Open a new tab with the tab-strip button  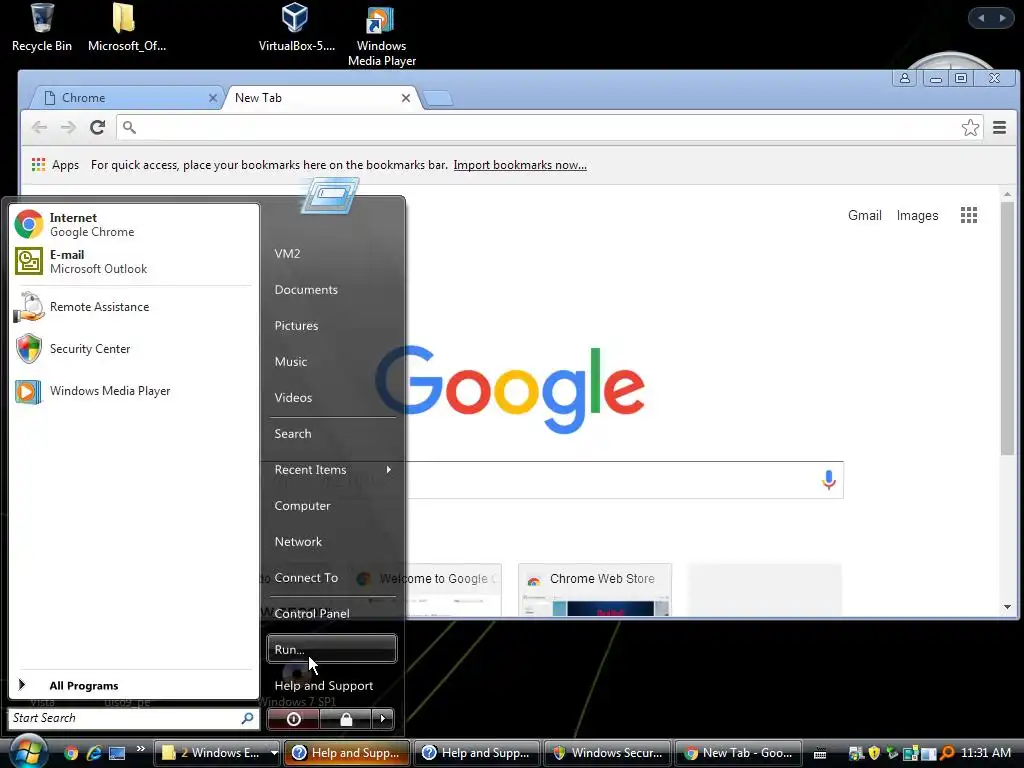click(438, 99)
